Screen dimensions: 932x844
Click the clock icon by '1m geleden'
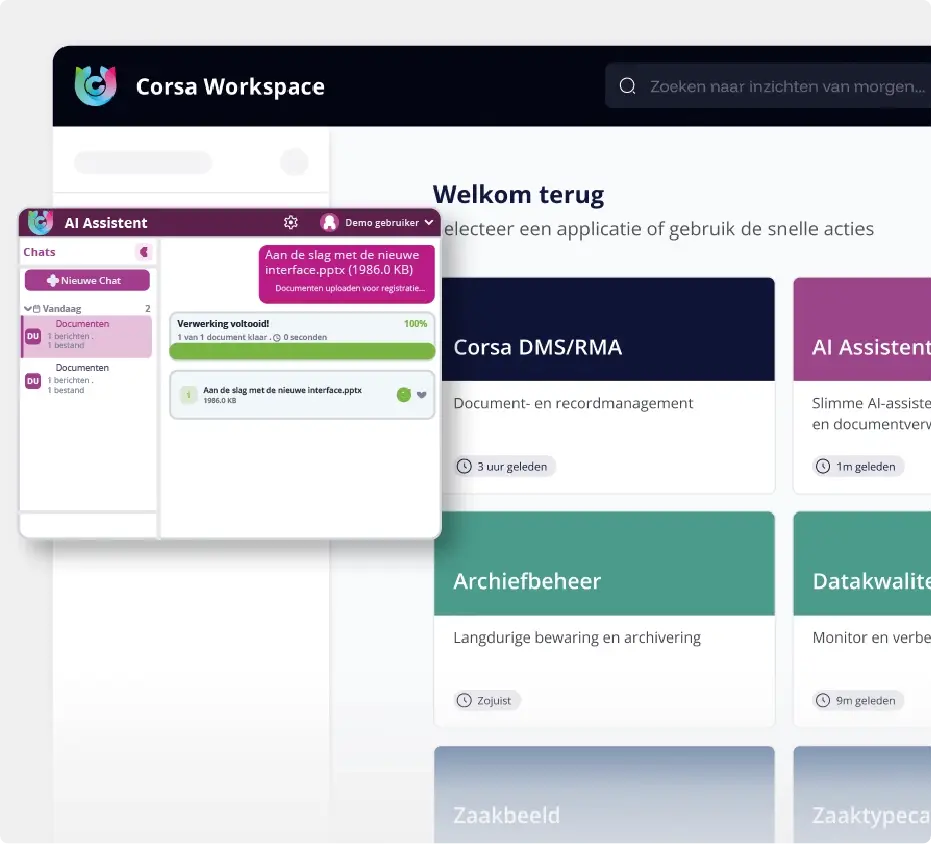(x=823, y=467)
